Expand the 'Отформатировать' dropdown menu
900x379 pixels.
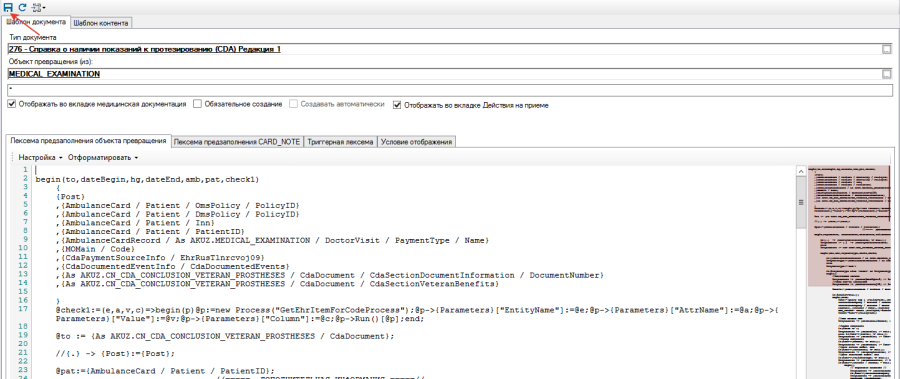point(103,157)
